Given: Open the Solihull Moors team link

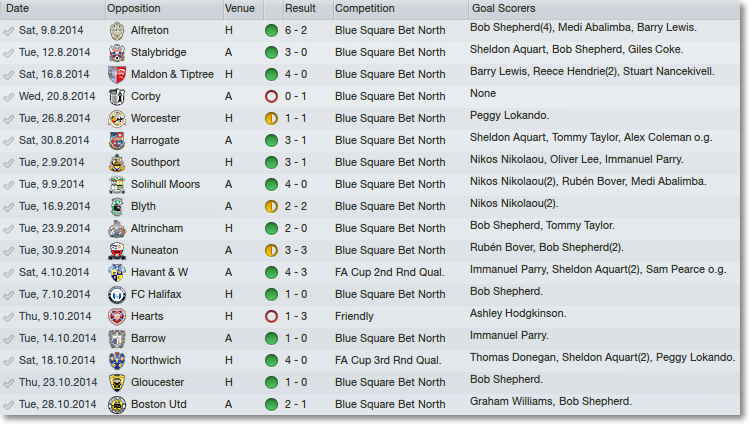Looking at the screenshot, I should coord(165,184).
